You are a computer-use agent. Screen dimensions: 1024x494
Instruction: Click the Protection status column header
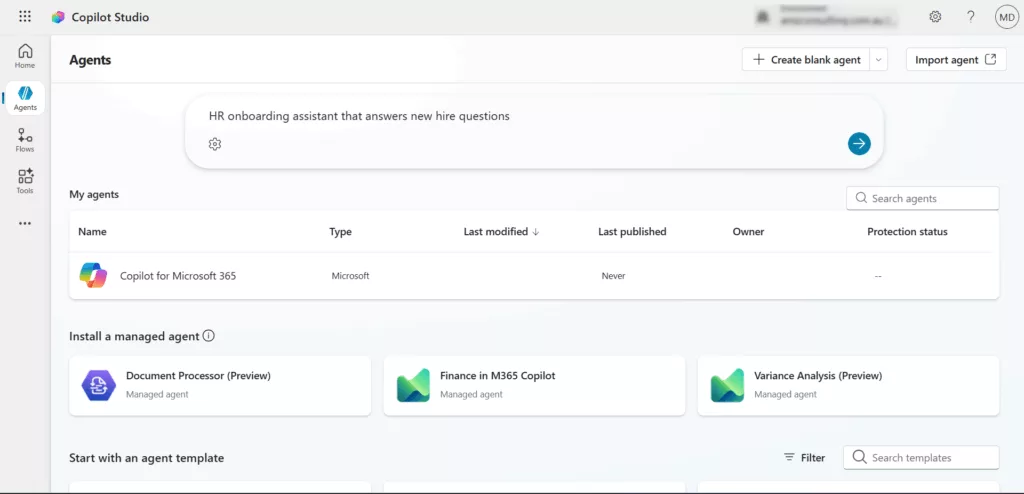click(907, 231)
